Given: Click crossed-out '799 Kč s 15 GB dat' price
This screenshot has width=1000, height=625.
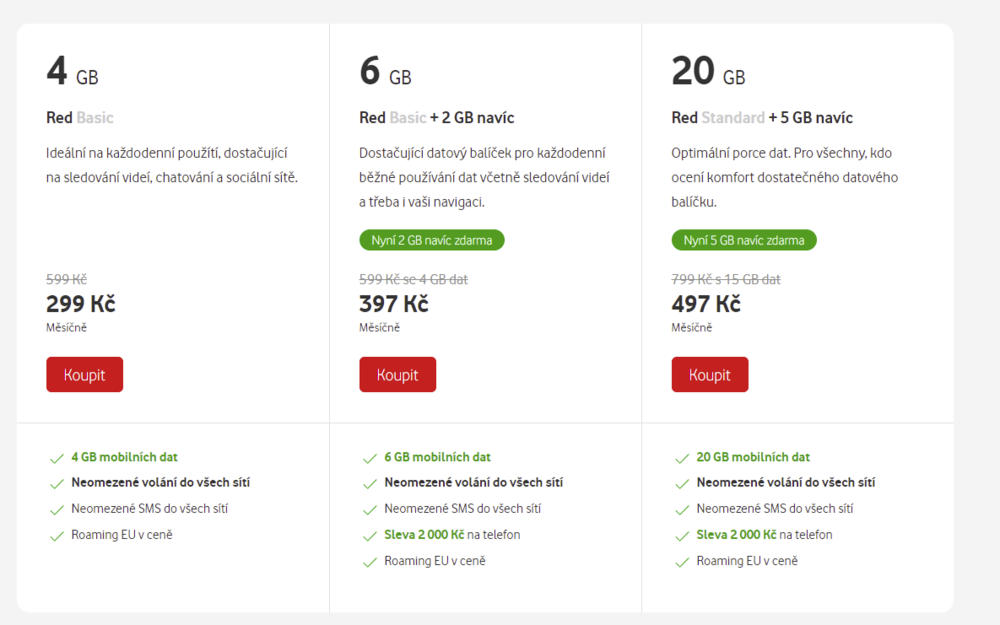Looking at the screenshot, I should 726,280.
